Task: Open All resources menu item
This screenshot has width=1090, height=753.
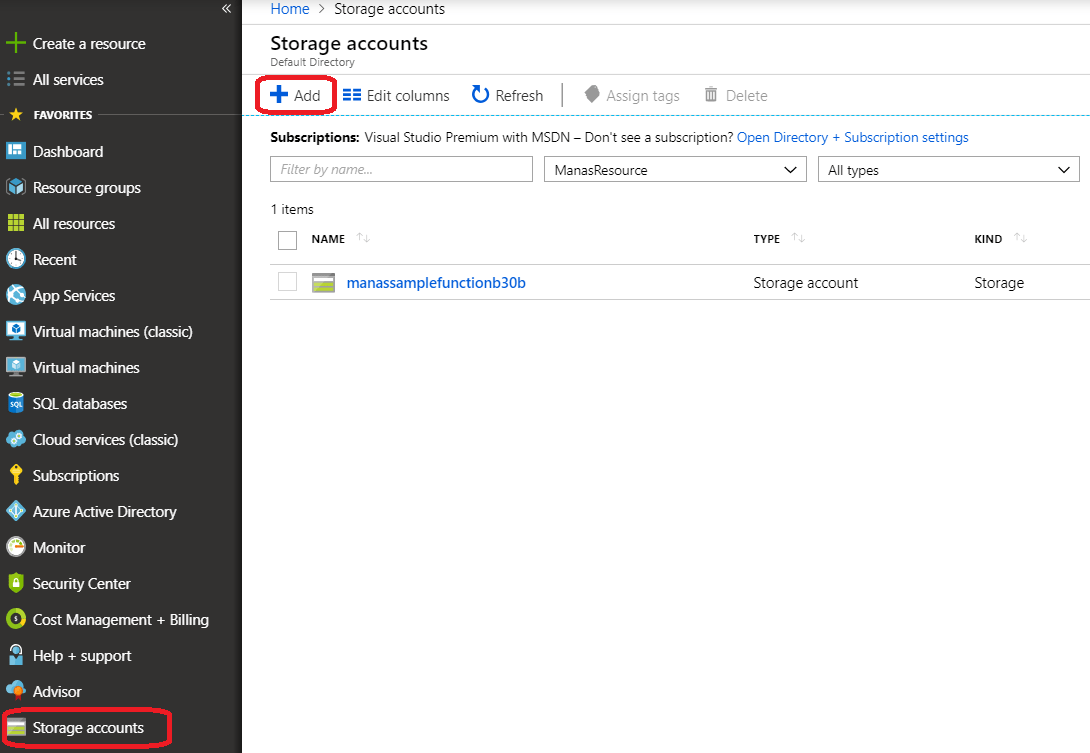Action: coord(74,224)
